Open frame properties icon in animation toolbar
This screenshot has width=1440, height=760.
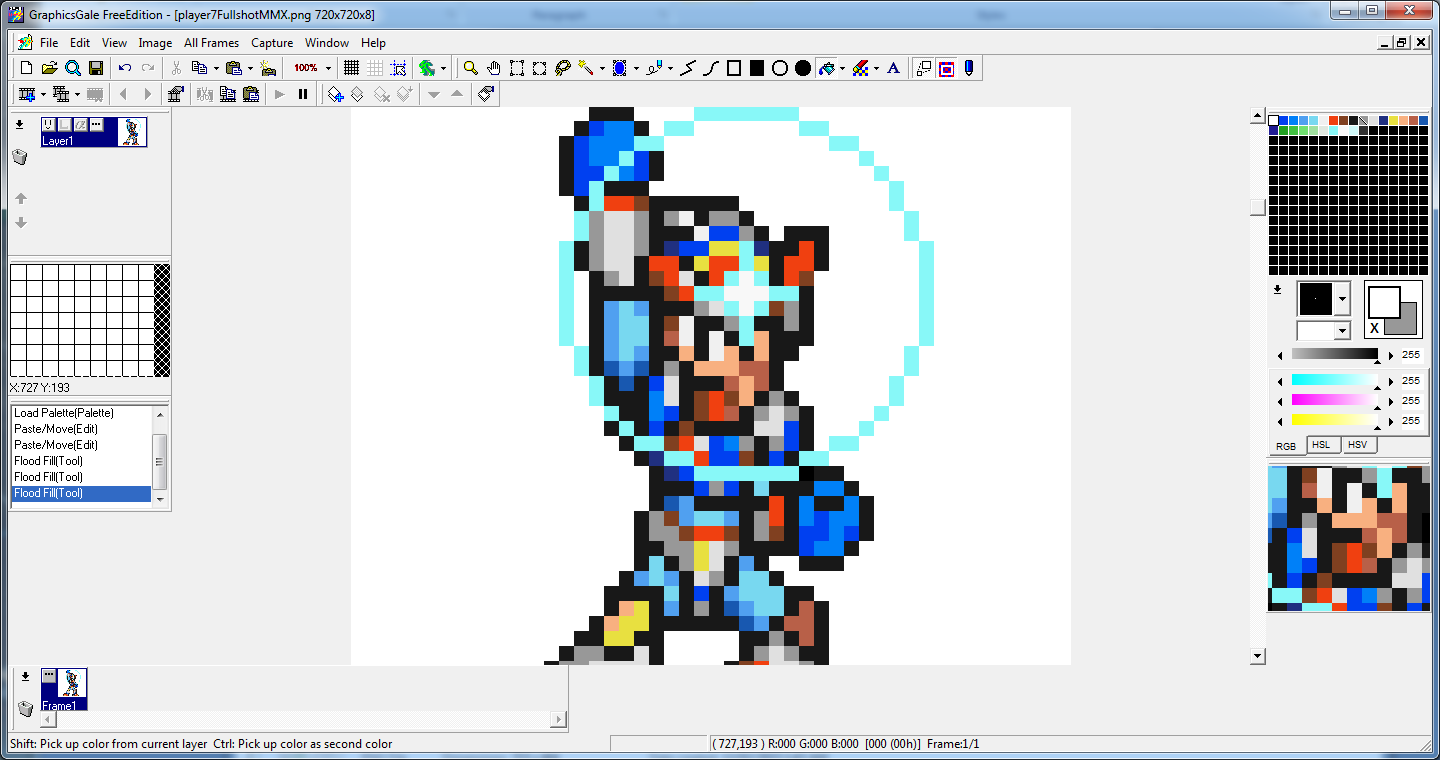[x=176, y=94]
